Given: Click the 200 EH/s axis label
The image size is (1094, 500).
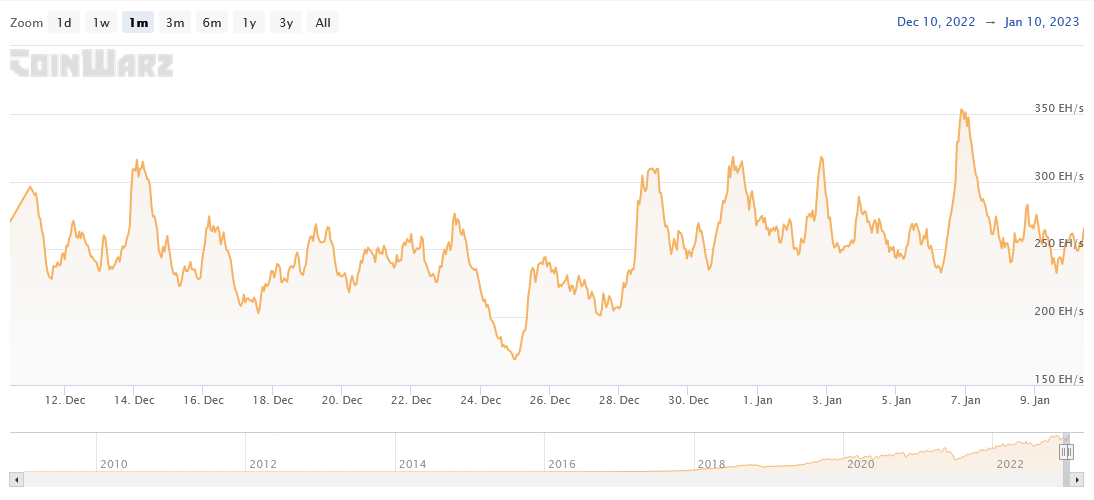Looking at the screenshot, I should click(1059, 311).
